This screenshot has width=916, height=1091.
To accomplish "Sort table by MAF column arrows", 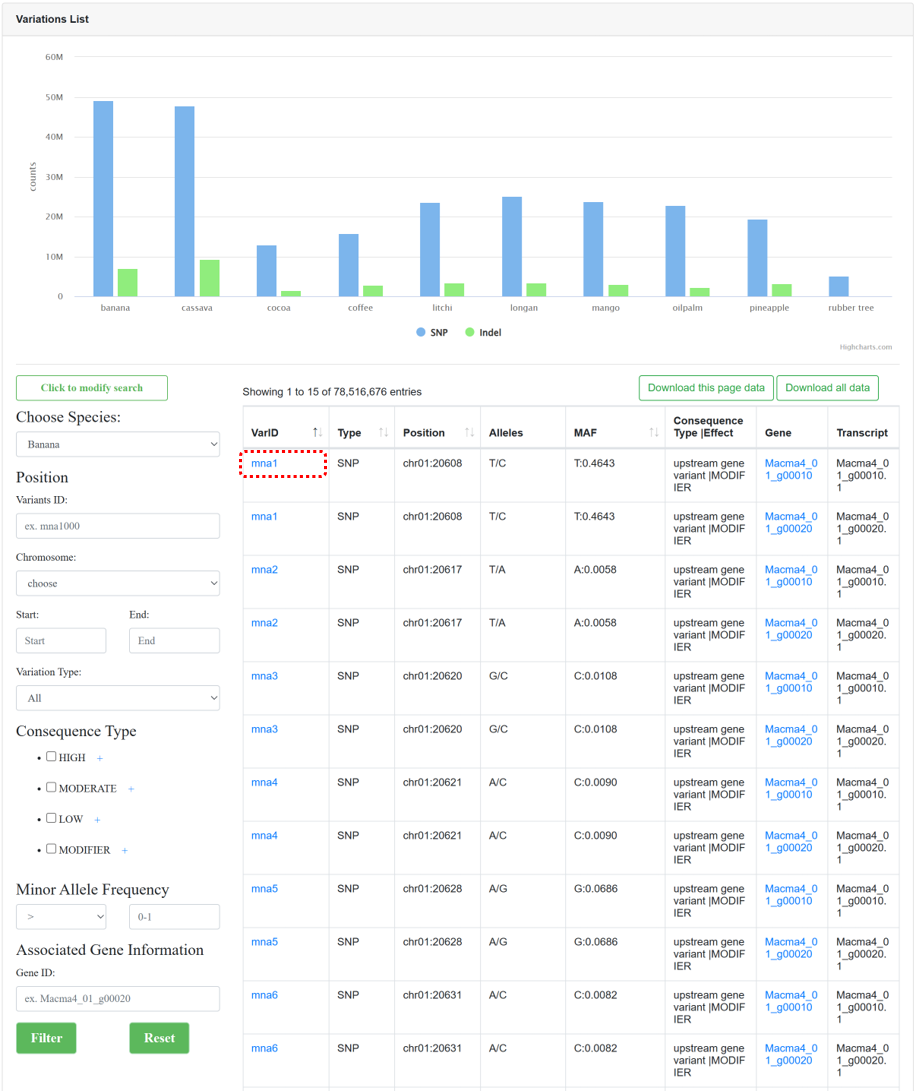I will (654, 432).
